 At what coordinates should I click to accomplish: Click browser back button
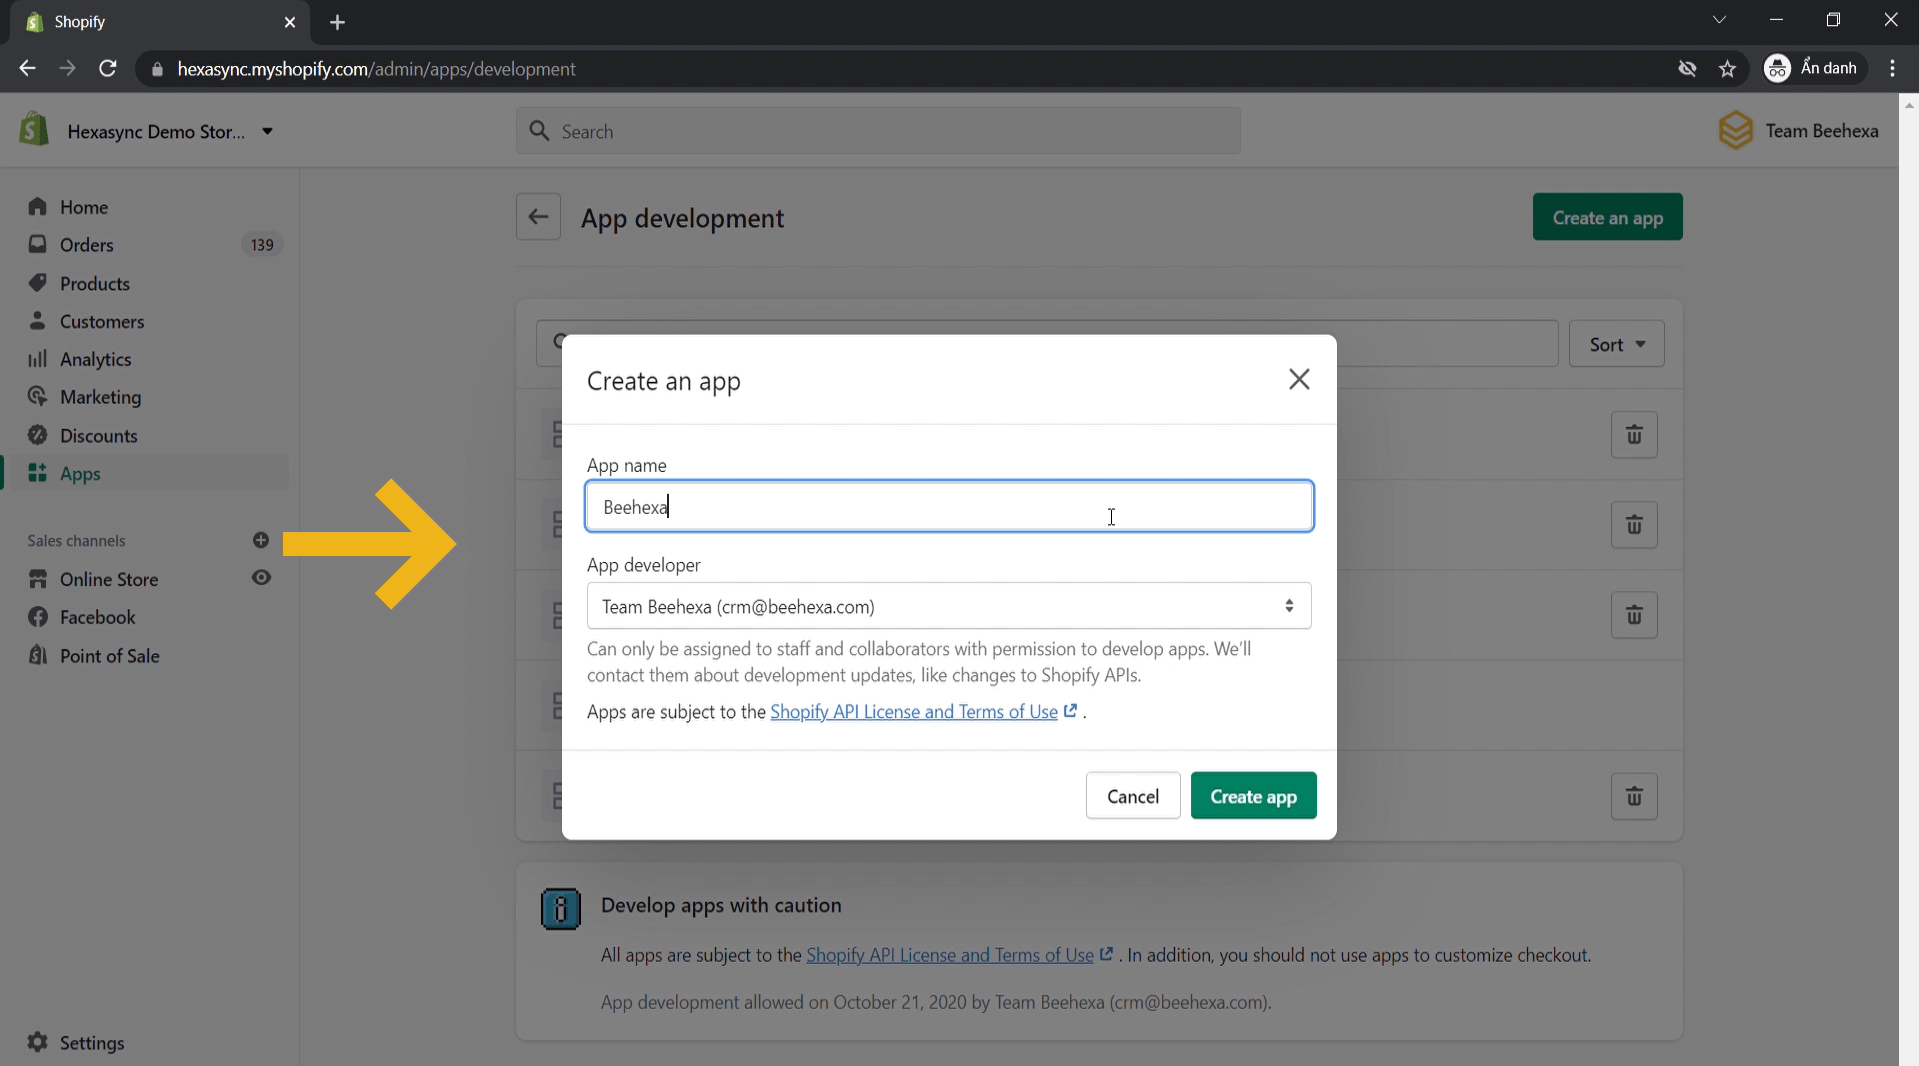pos(27,69)
